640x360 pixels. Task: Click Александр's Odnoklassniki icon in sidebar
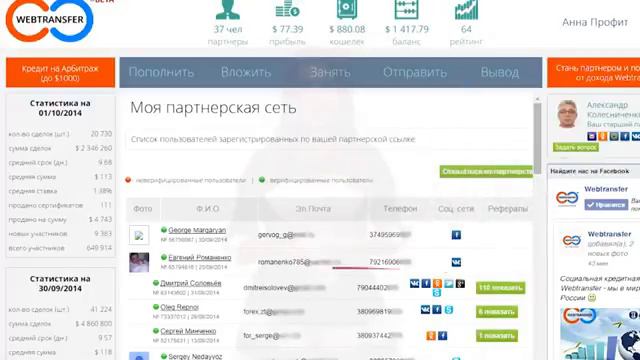point(603,136)
